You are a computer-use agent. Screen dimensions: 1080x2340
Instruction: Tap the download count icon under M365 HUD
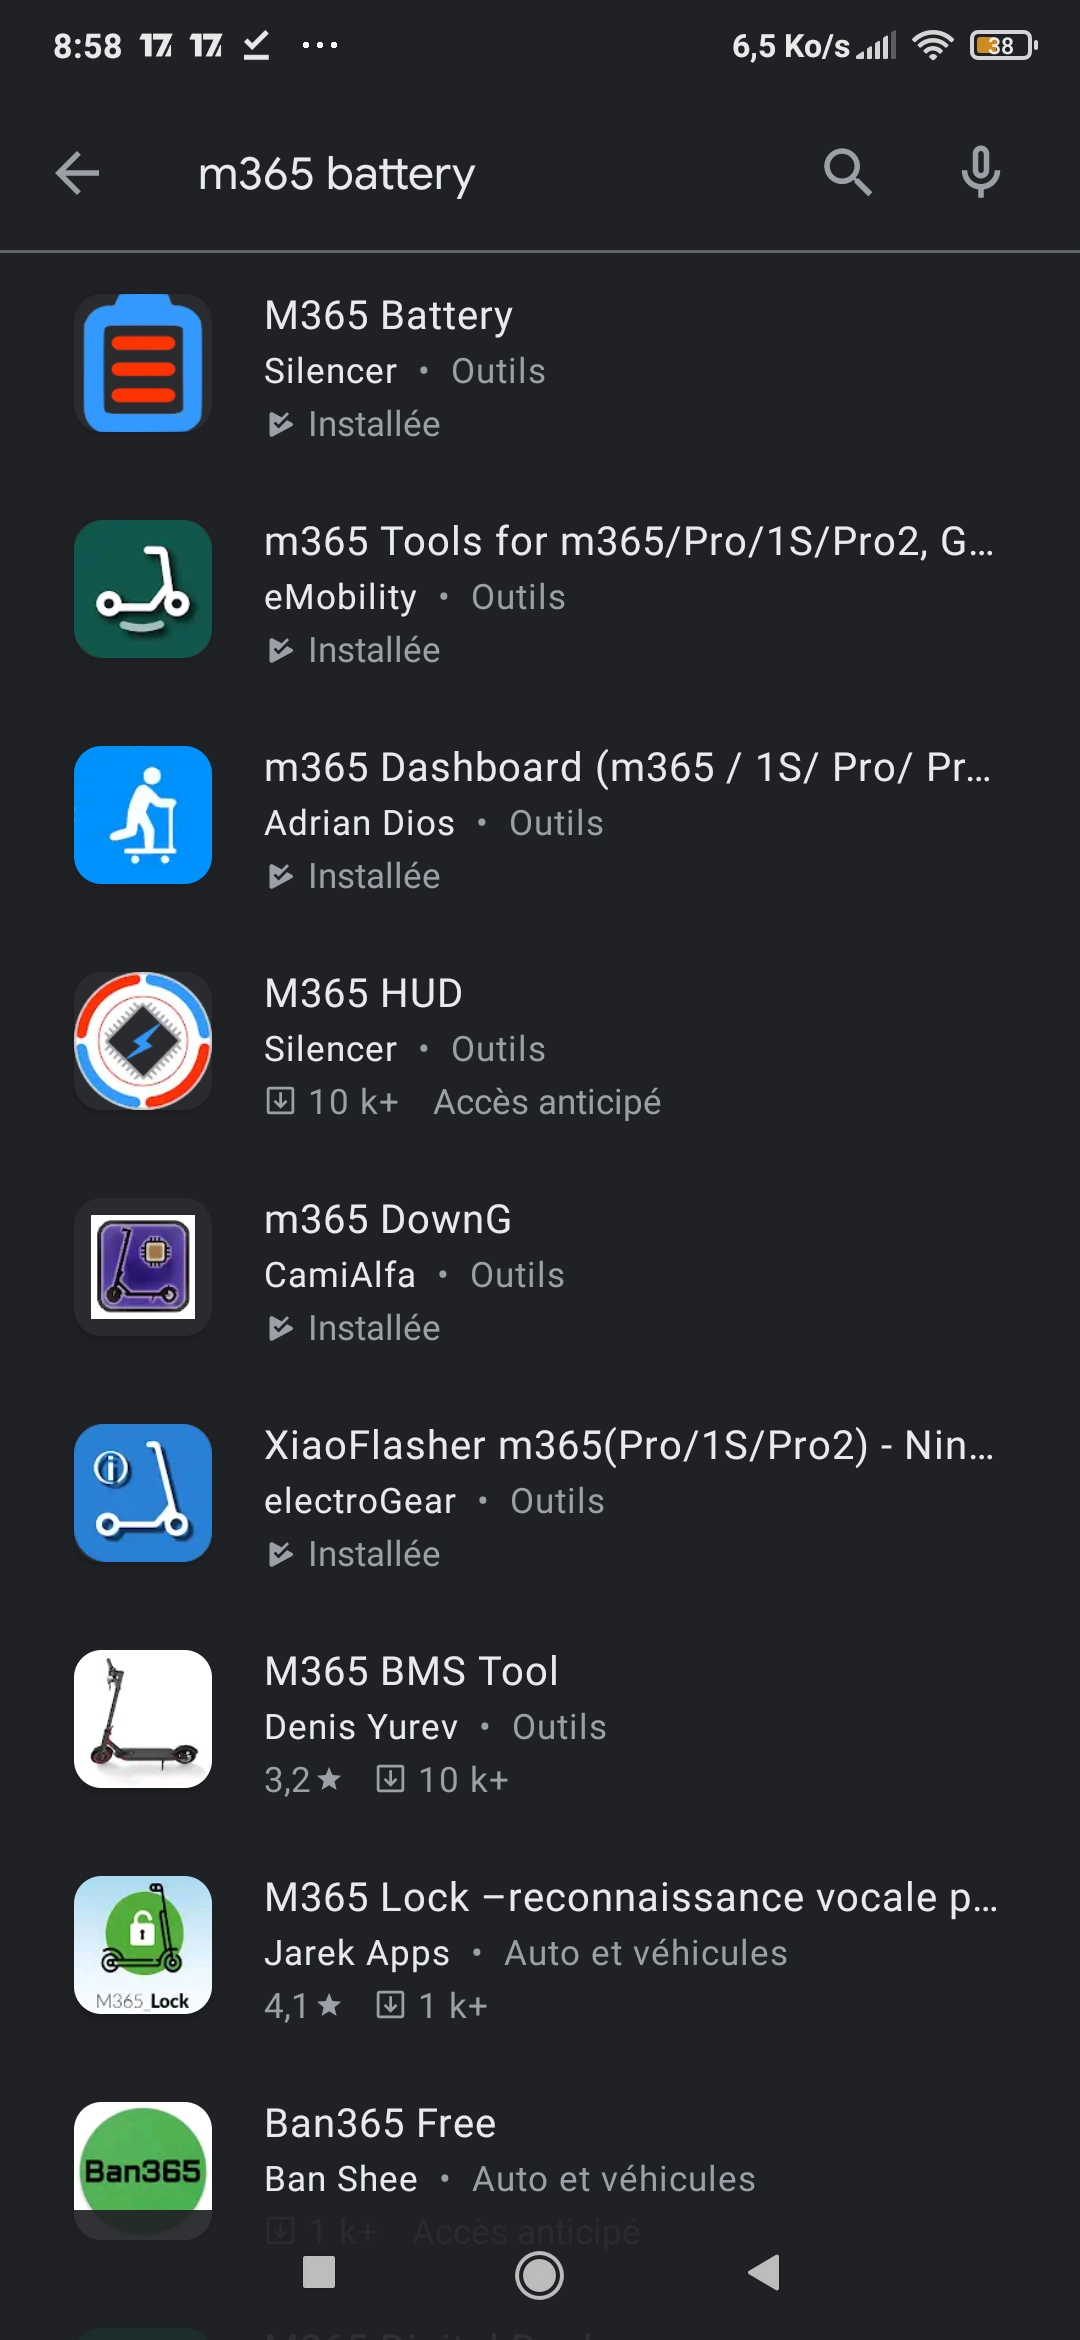coord(281,1101)
